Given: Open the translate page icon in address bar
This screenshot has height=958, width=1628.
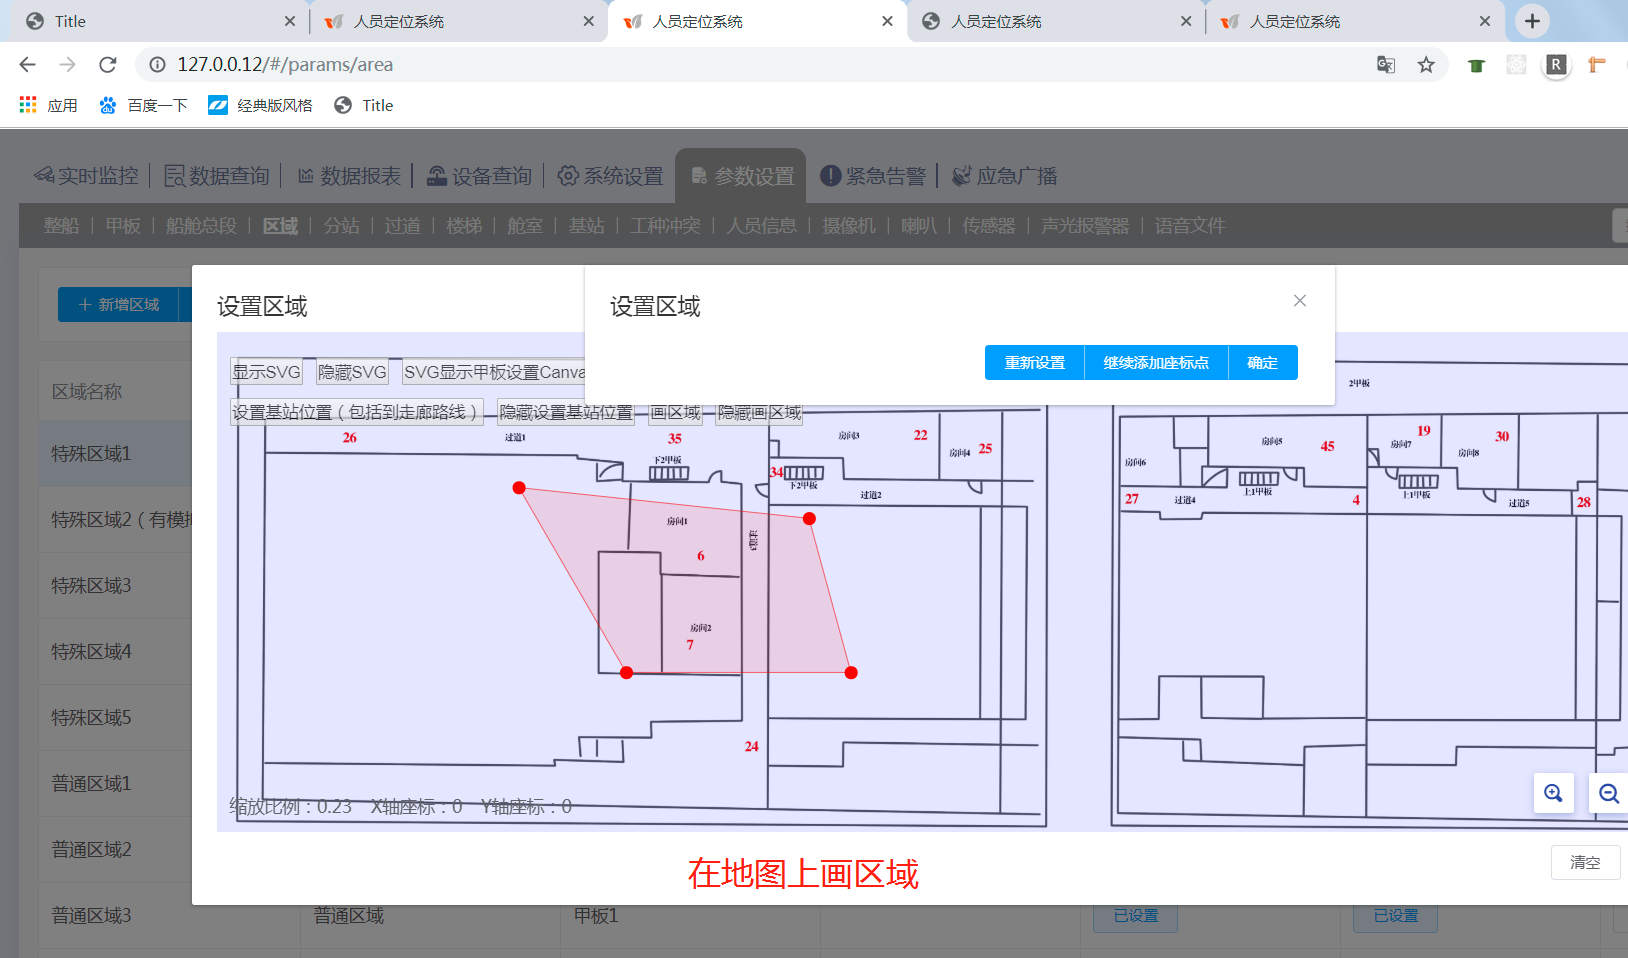Looking at the screenshot, I should pyautogui.click(x=1385, y=65).
